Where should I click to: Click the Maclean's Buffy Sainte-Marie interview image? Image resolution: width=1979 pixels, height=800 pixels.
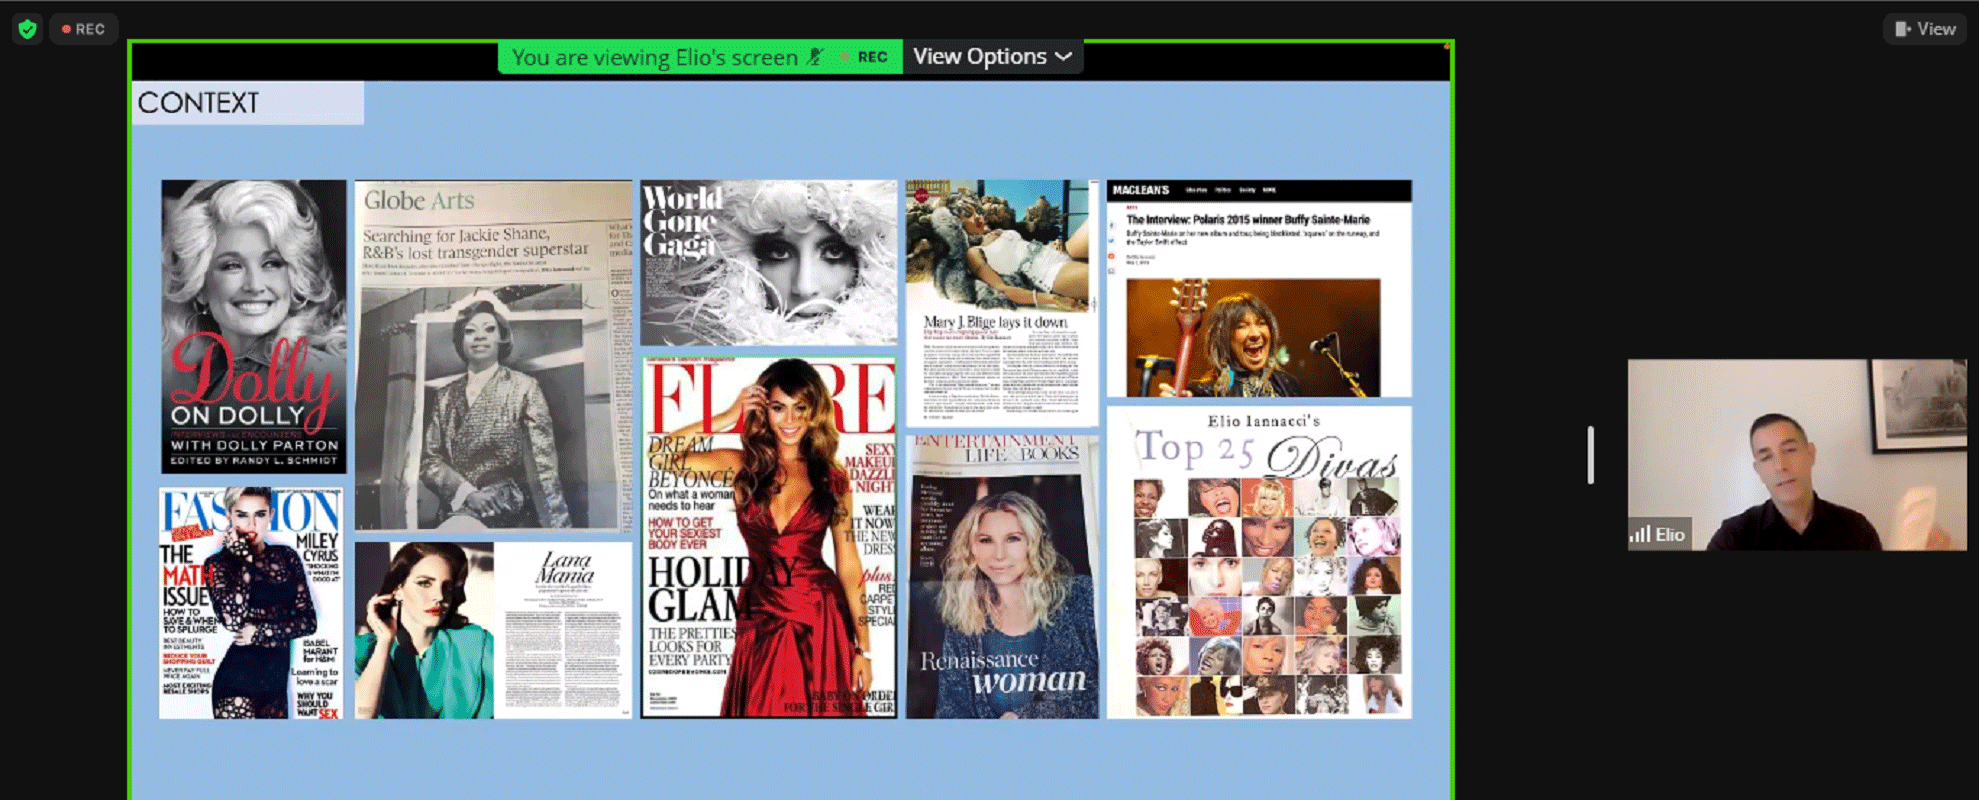coord(1258,288)
